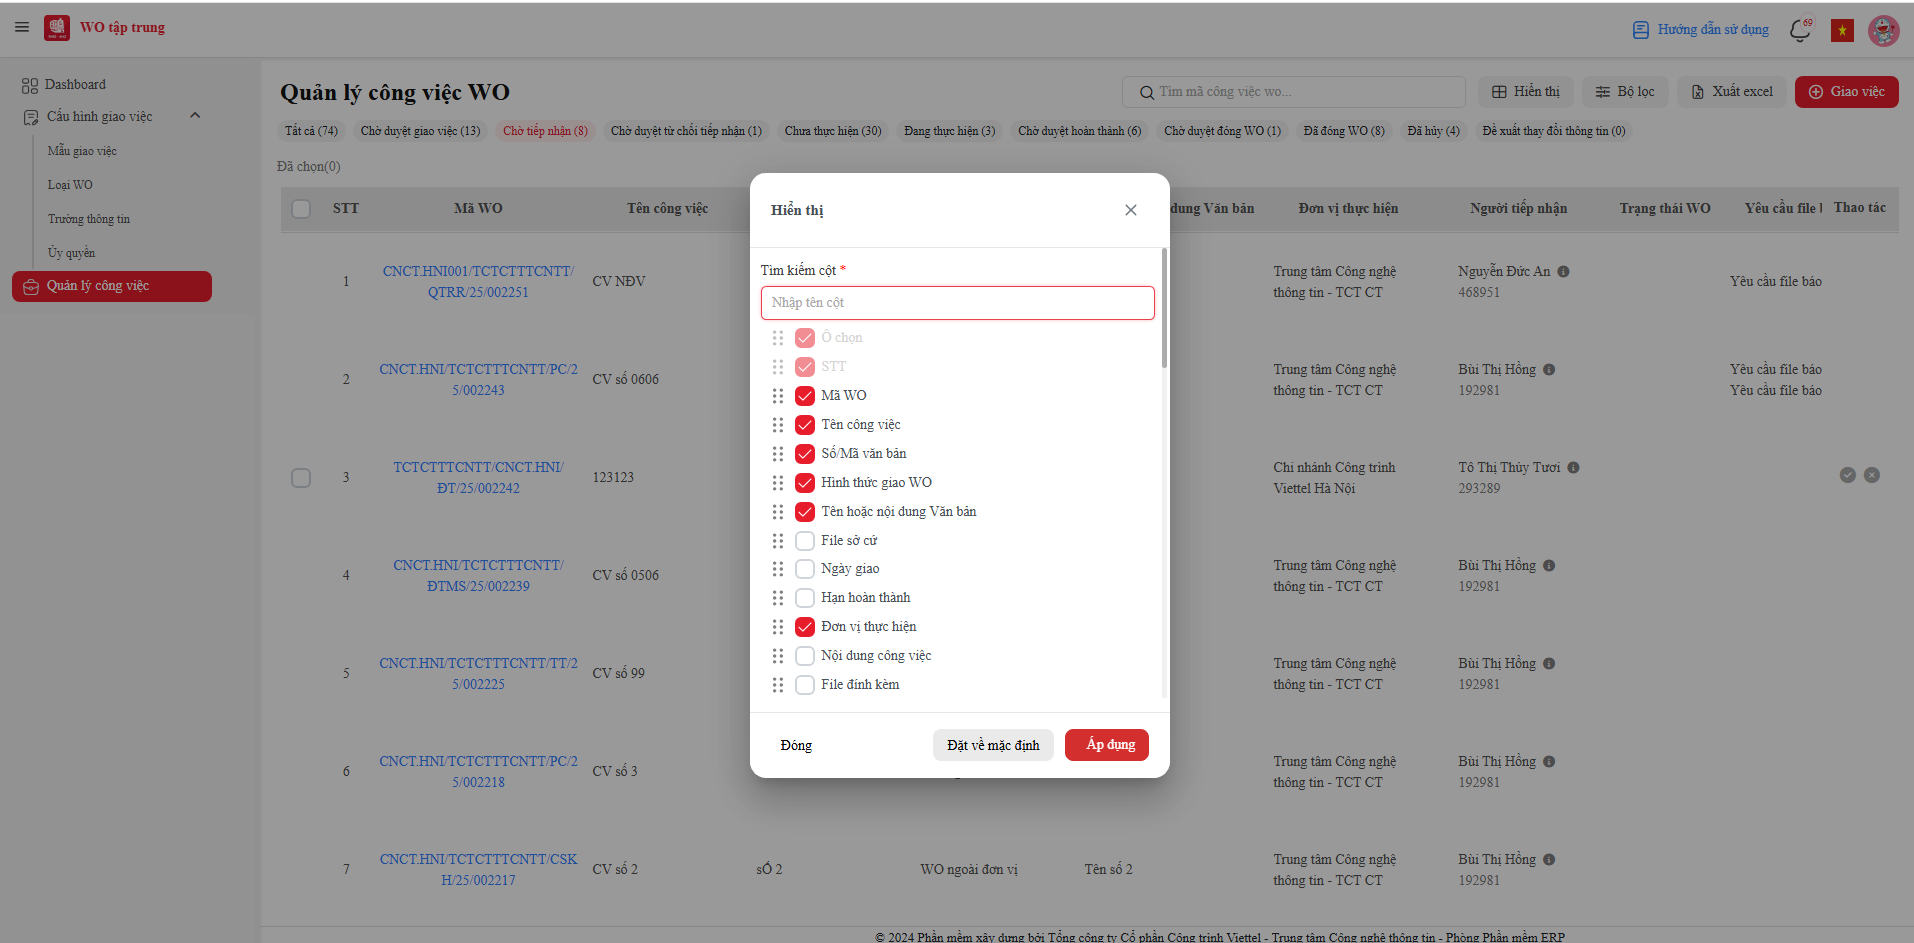Click info icon next to Nguyễn Đức An
The height and width of the screenshot is (943, 1914).
pos(1563,271)
